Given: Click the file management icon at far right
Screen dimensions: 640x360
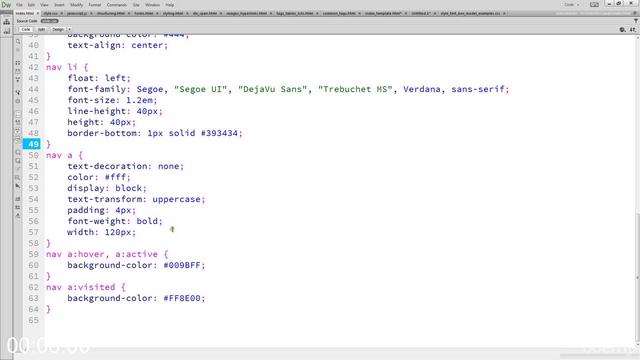Looking at the screenshot, I should (x=632, y=29).
